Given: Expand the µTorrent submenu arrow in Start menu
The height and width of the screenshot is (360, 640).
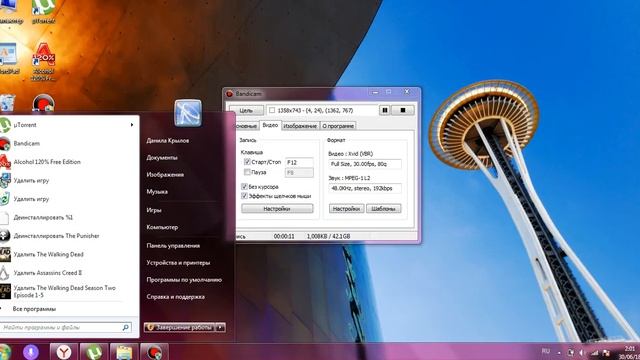Looking at the screenshot, I should (x=132, y=125).
